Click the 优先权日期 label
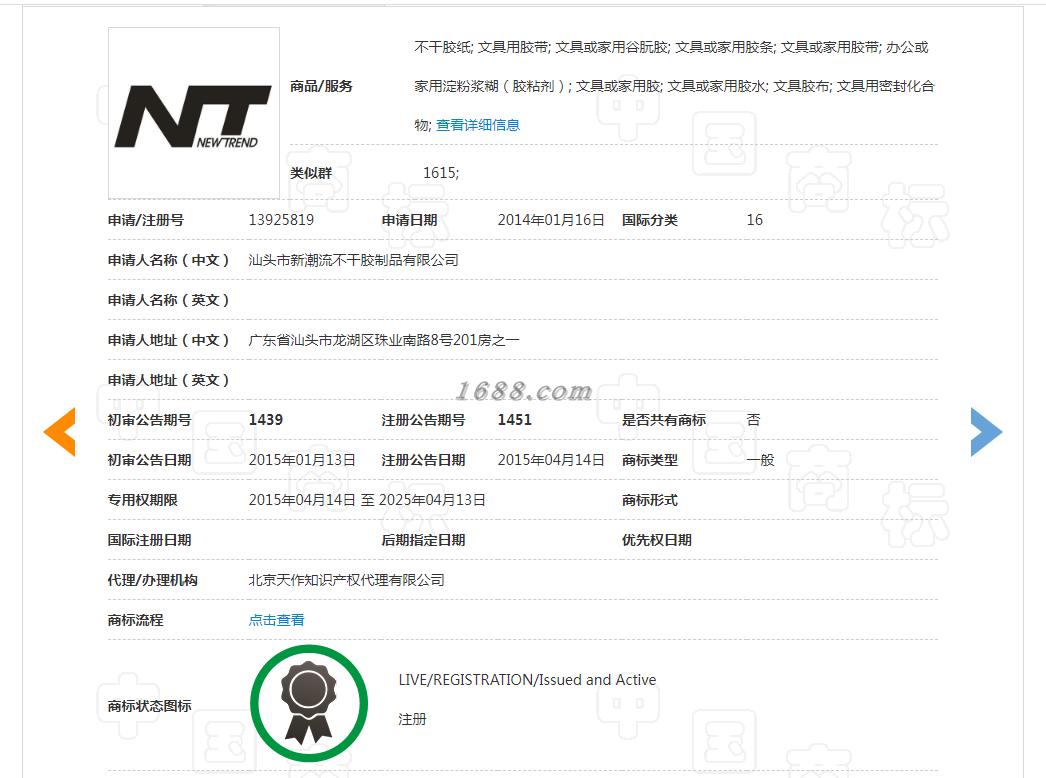1046x778 pixels. (x=657, y=540)
